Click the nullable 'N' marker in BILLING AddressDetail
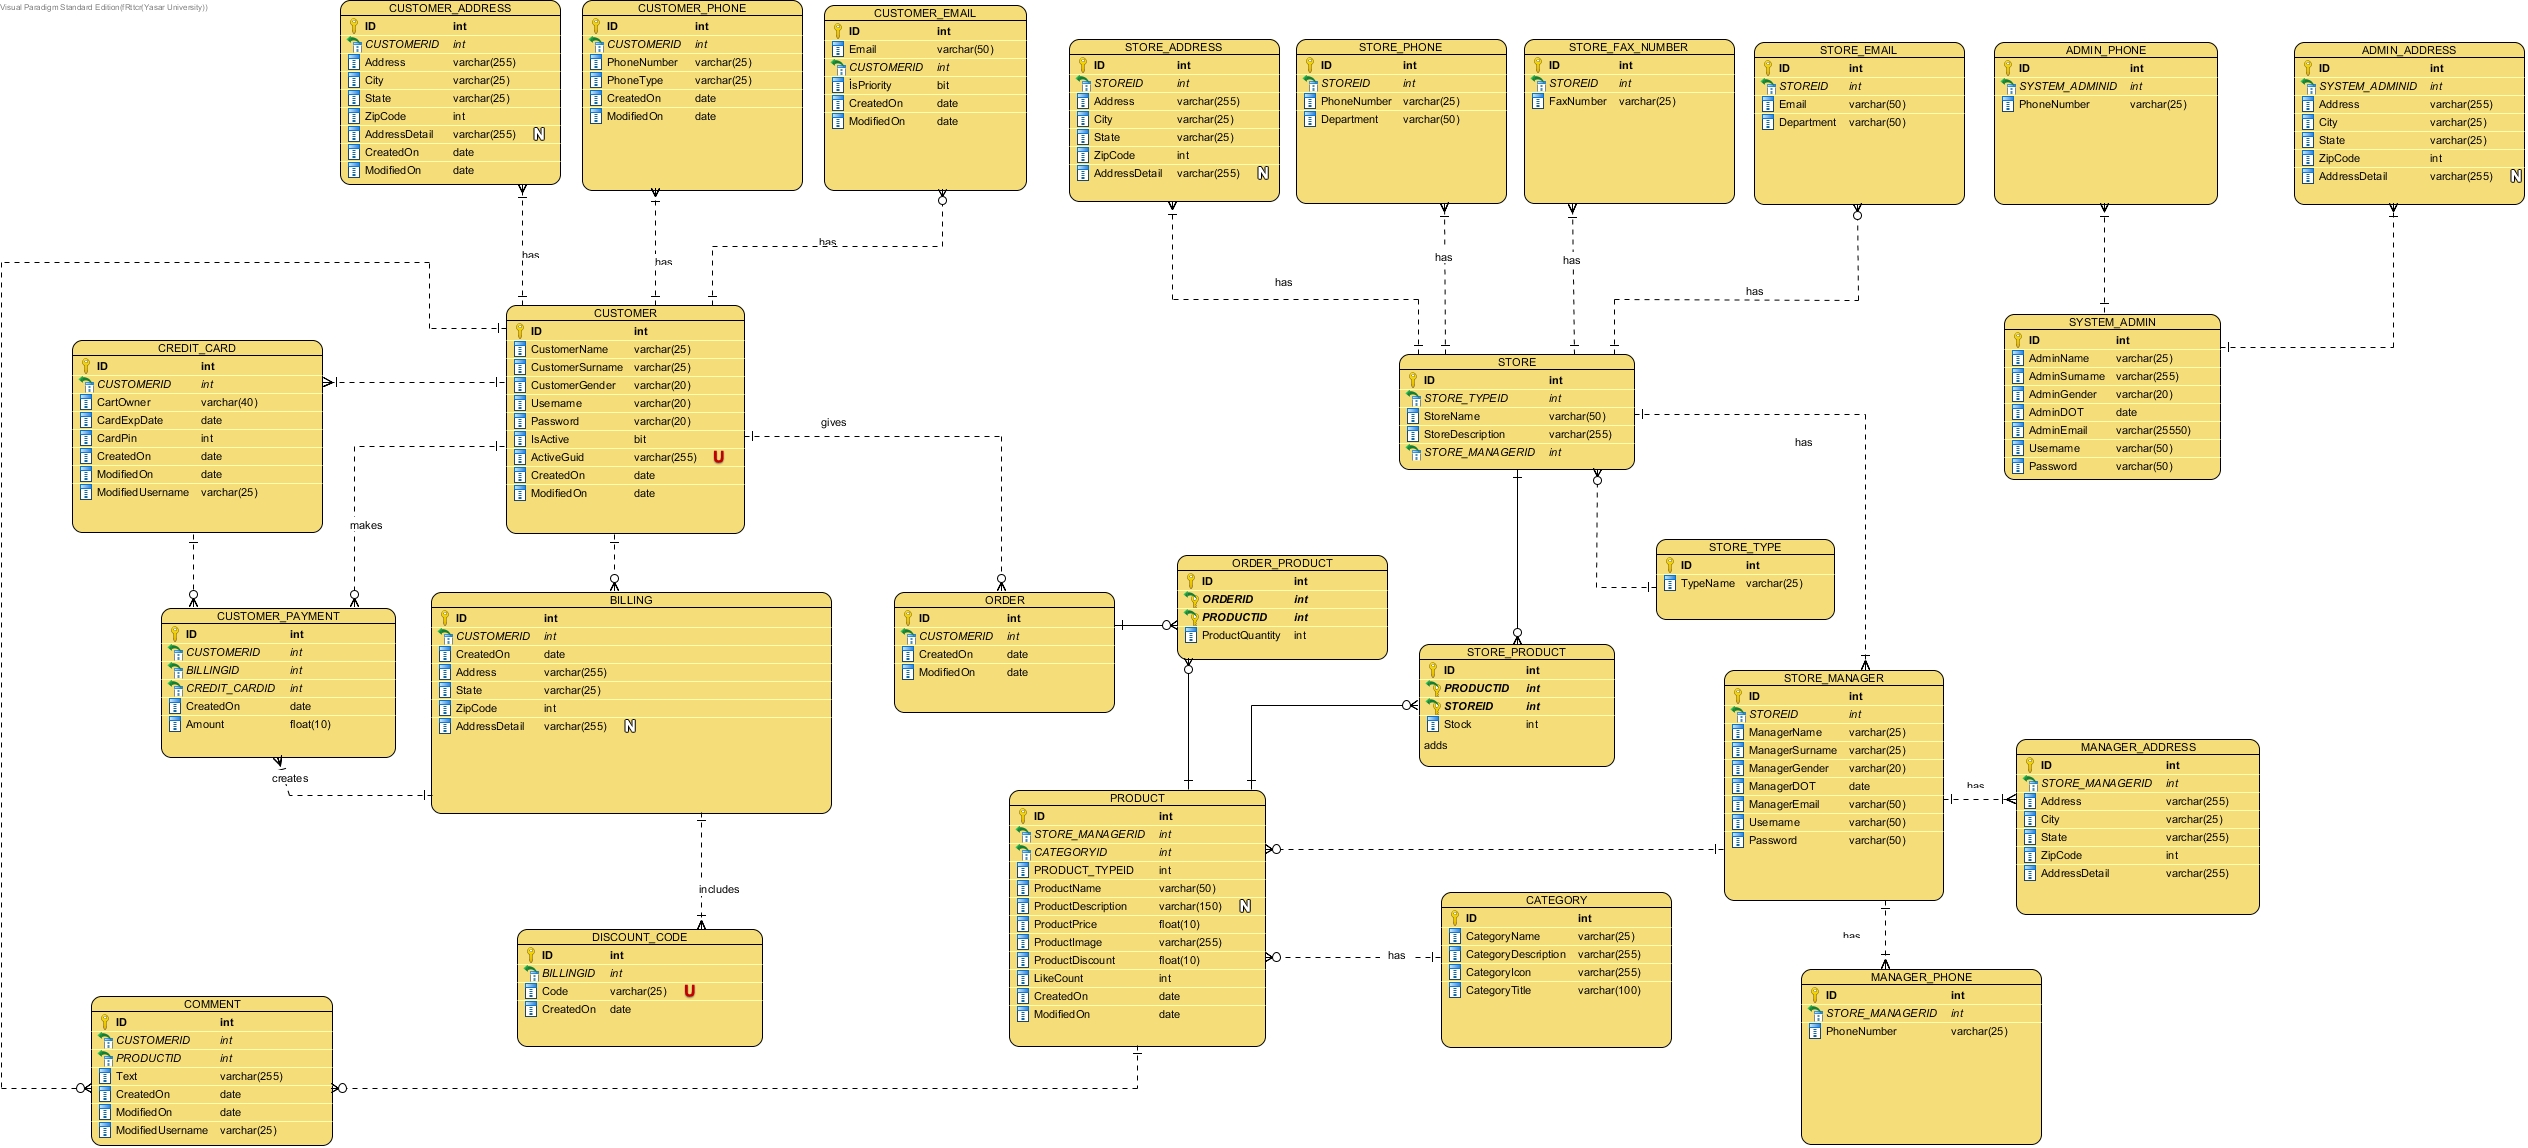2528x1148 pixels. click(630, 726)
